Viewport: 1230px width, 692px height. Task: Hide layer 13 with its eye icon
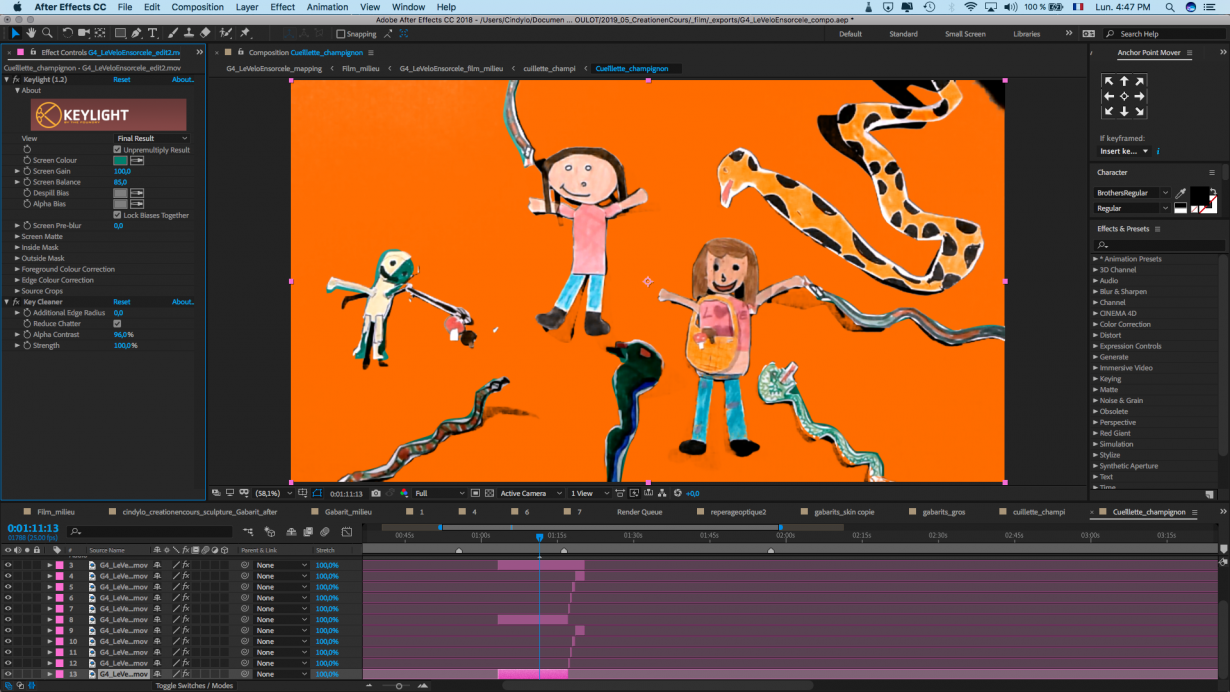point(8,674)
